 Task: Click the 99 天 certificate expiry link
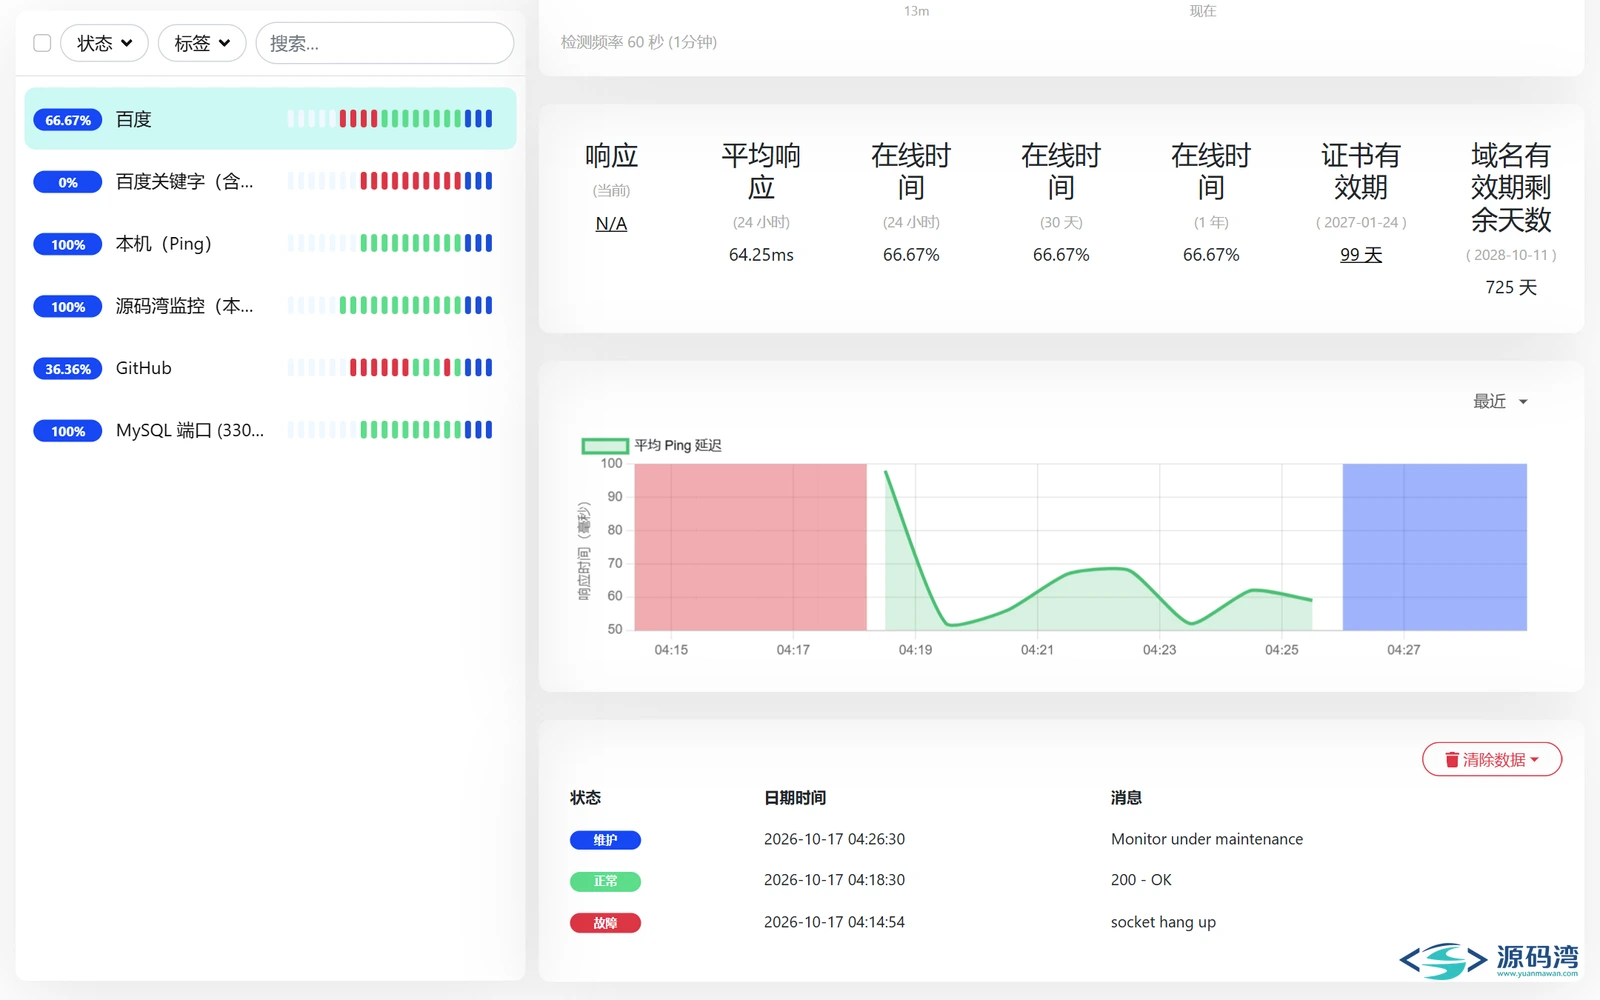point(1361,255)
